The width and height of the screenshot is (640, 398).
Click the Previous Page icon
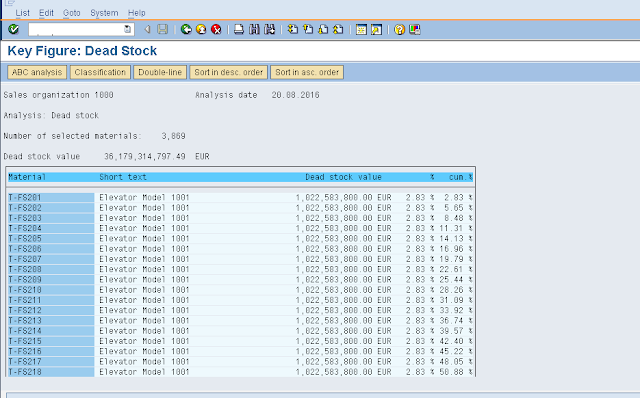point(308,29)
